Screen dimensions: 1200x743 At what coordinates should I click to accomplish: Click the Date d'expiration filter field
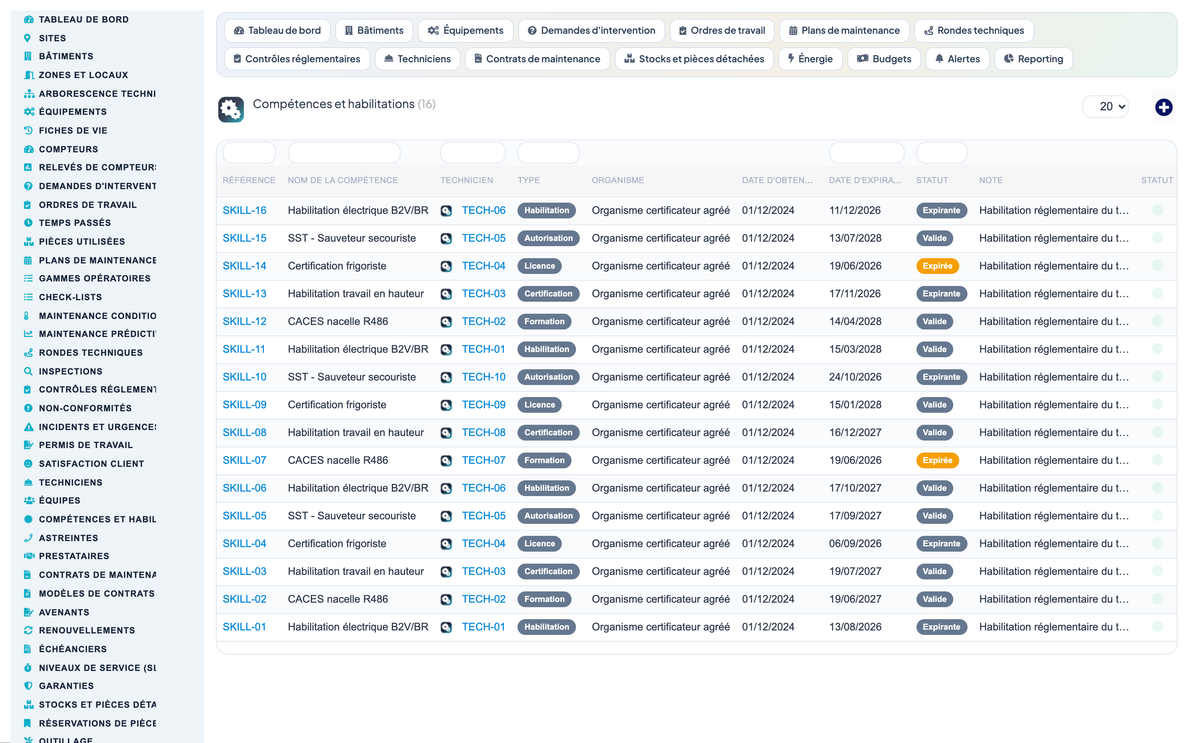tap(867, 153)
